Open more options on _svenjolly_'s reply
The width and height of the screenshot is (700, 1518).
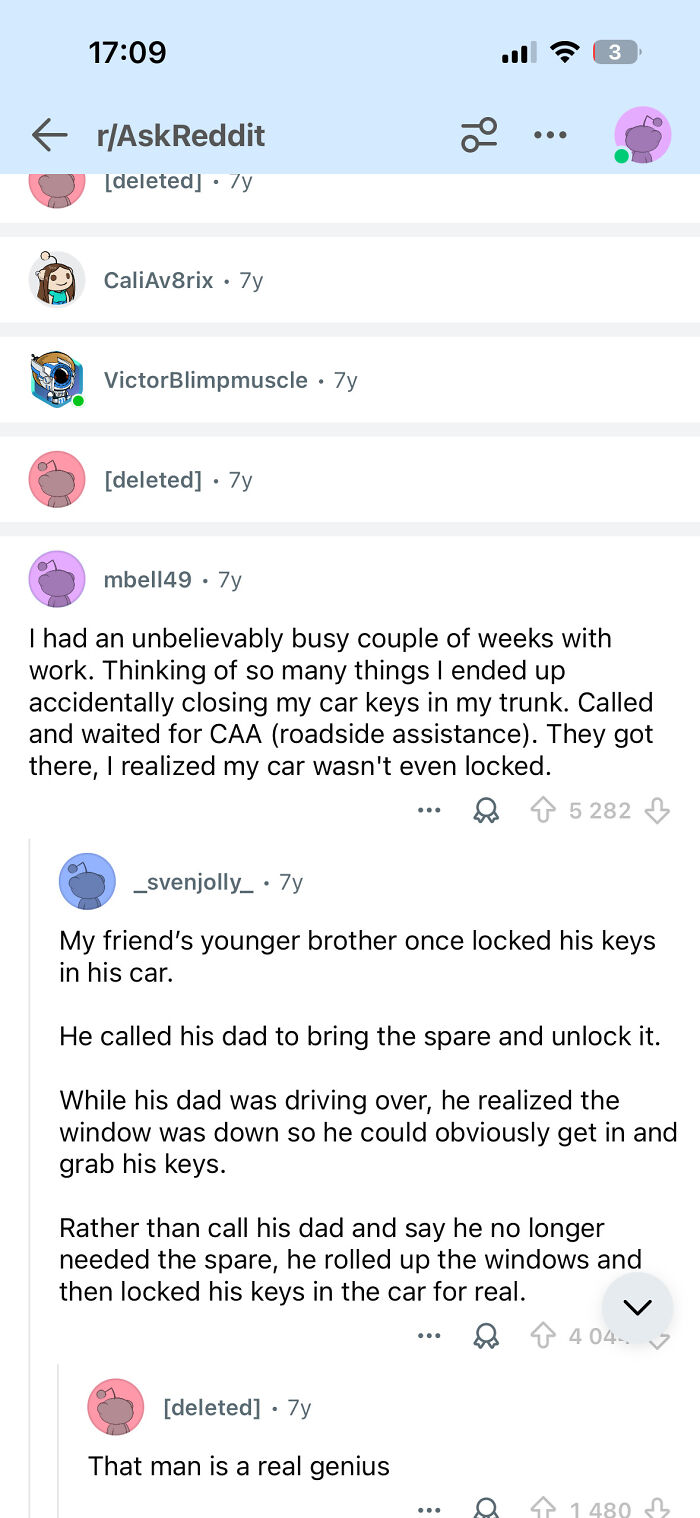pyautogui.click(x=429, y=1337)
